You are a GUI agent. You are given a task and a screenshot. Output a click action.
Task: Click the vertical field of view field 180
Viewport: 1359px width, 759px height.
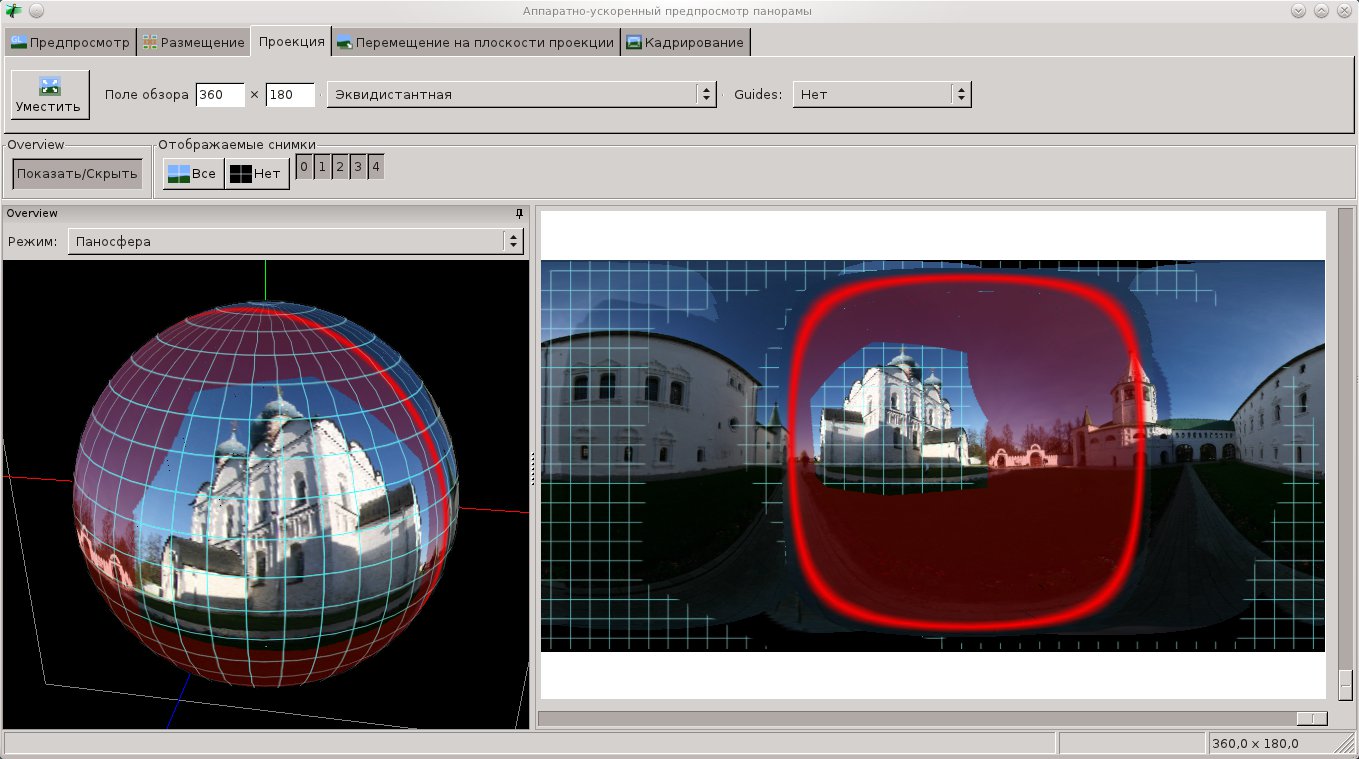289,94
